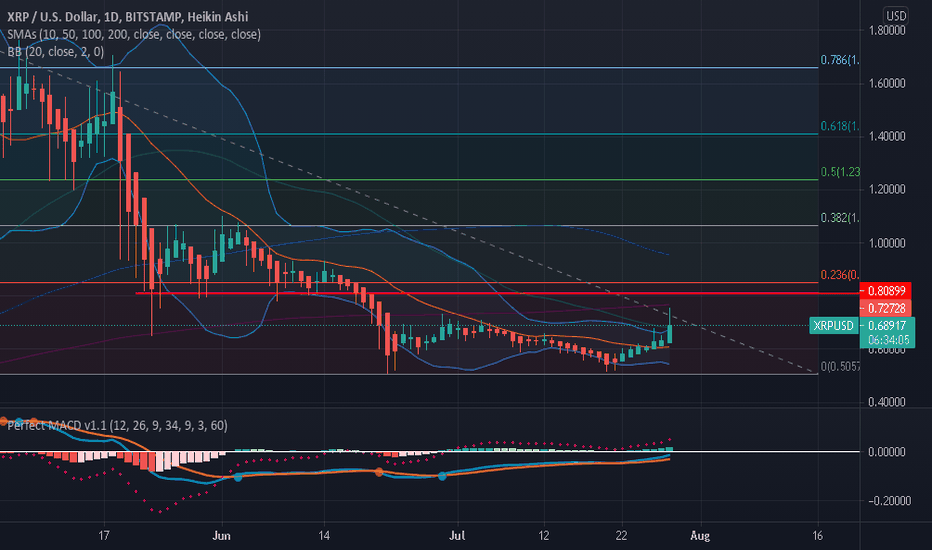Click the blue MACD crossover dot near June
Viewport: 932px width, 550px height.
click(238, 477)
